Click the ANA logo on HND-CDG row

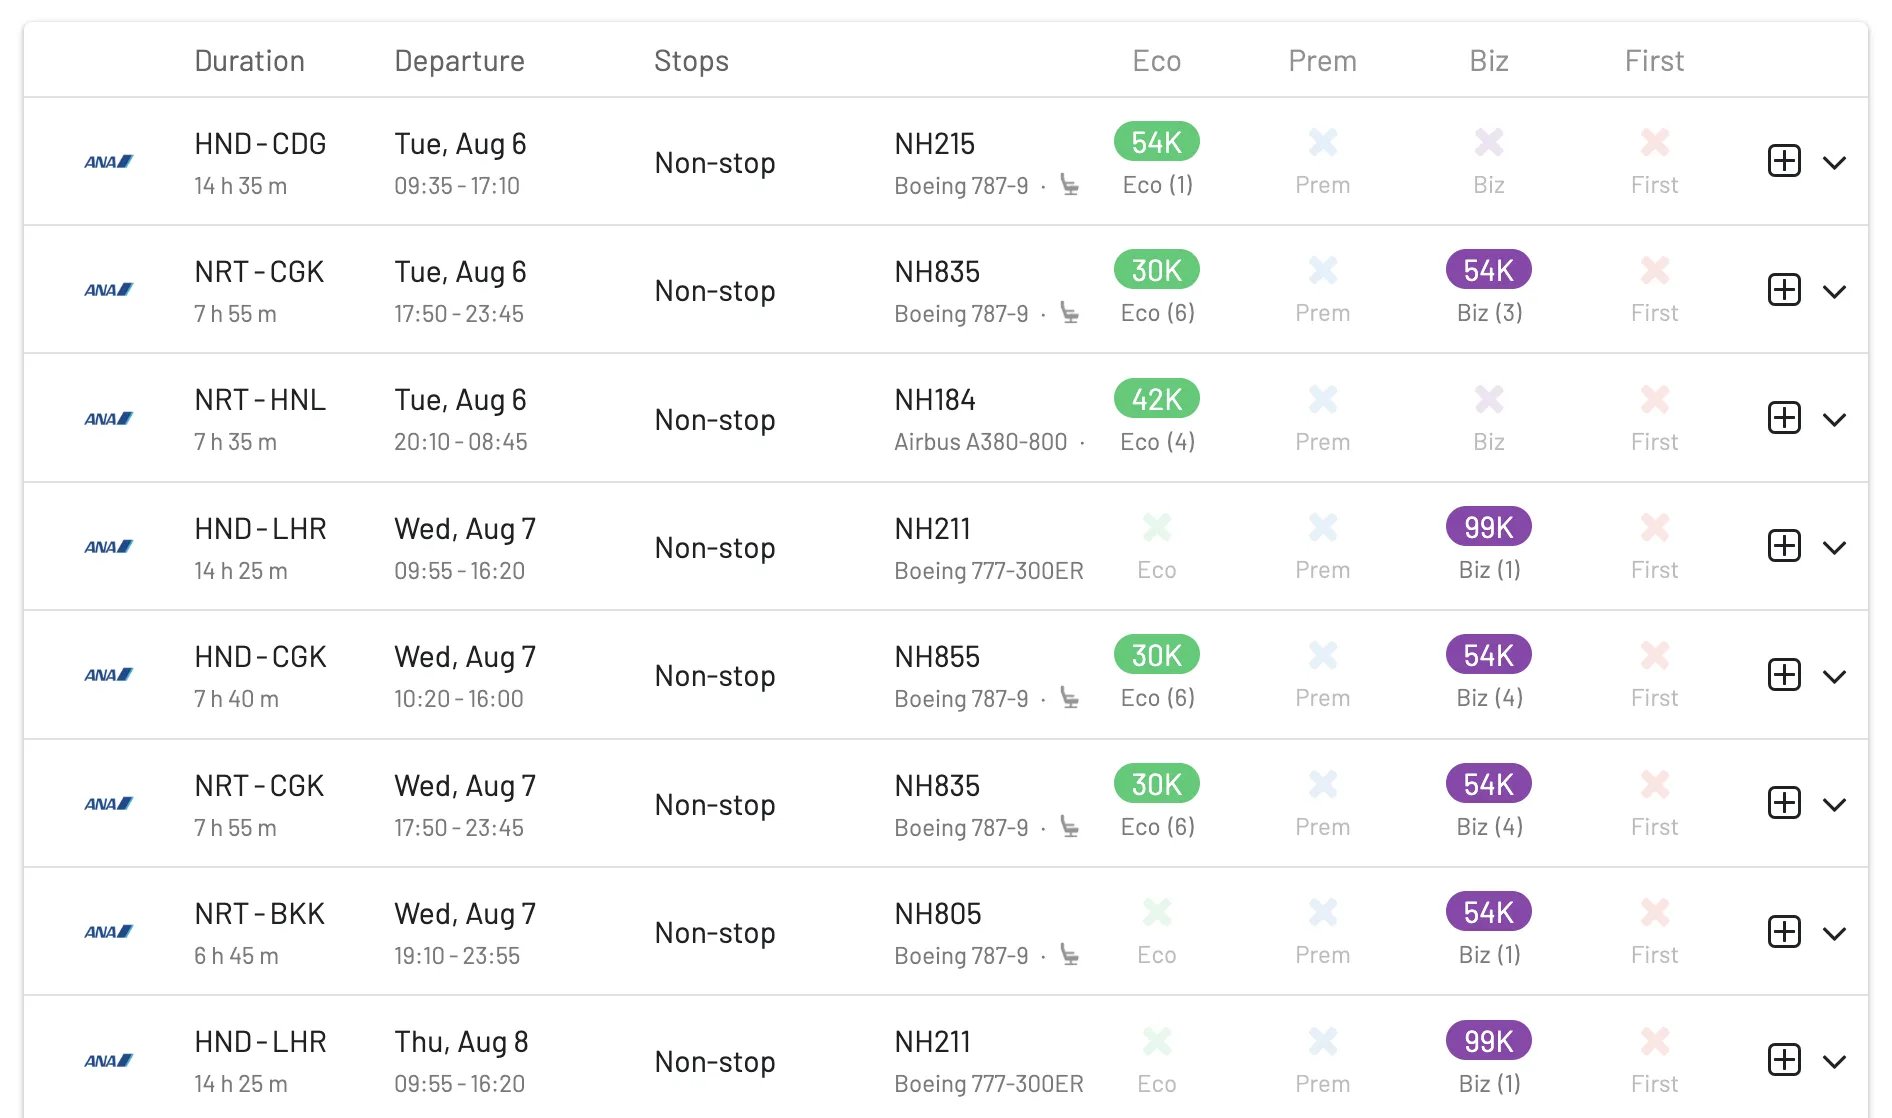108,161
